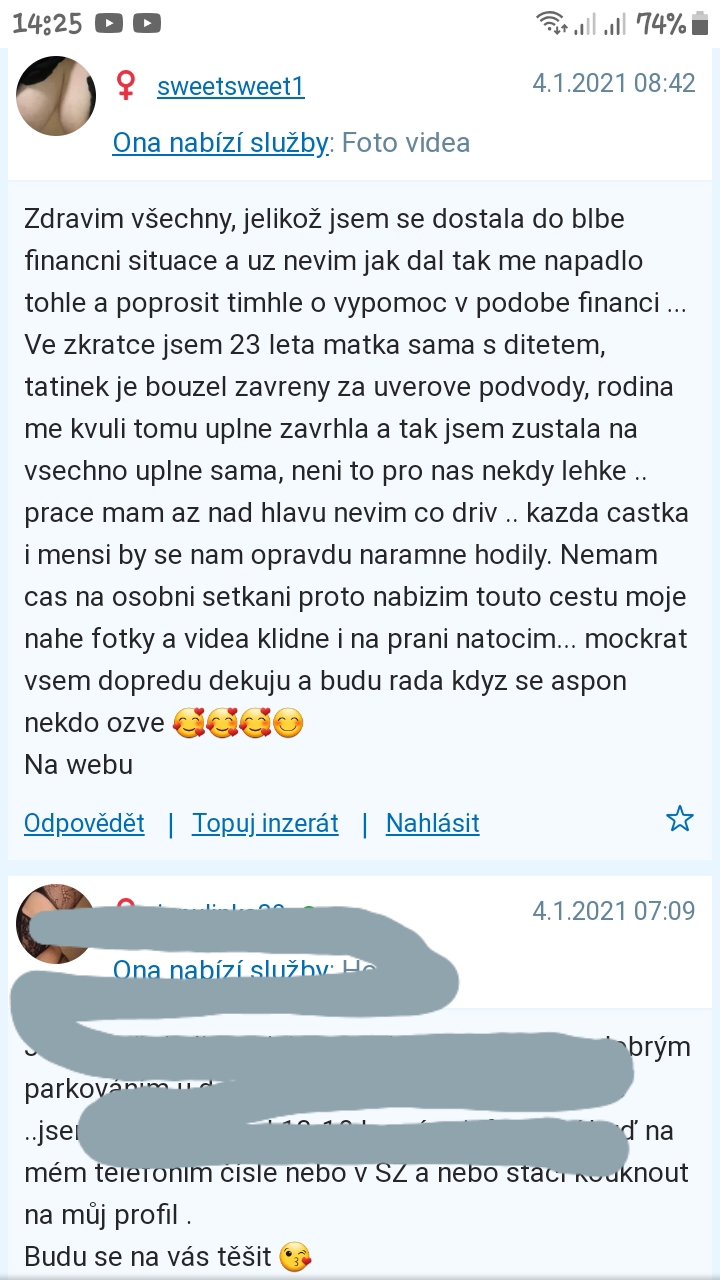Tap the "Foto videa" service label
This screenshot has height=1280, width=720.
[406, 143]
